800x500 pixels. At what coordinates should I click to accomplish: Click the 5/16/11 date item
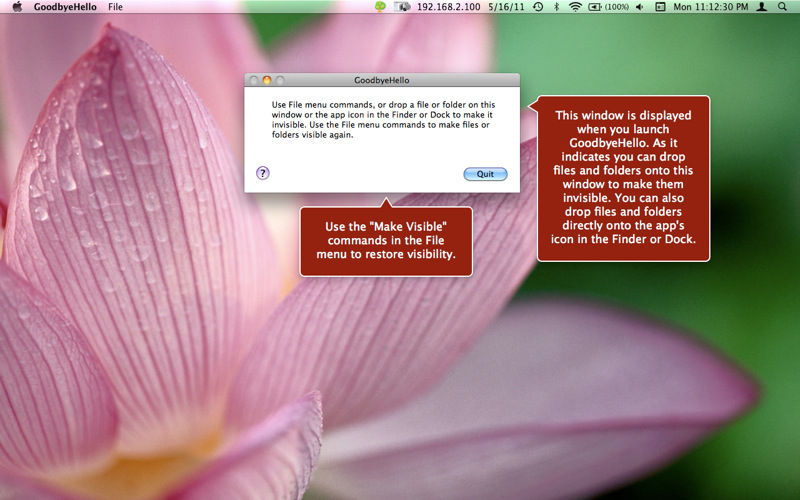pyautogui.click(x=506, y=7)
